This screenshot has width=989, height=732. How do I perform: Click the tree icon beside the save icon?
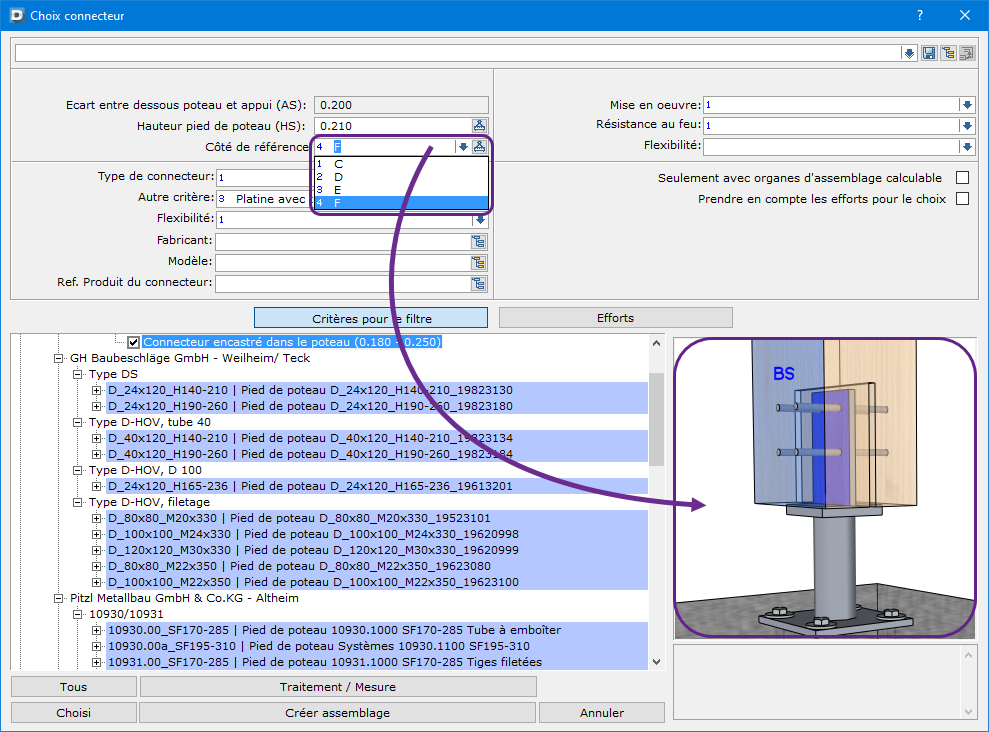click(948, 53)
